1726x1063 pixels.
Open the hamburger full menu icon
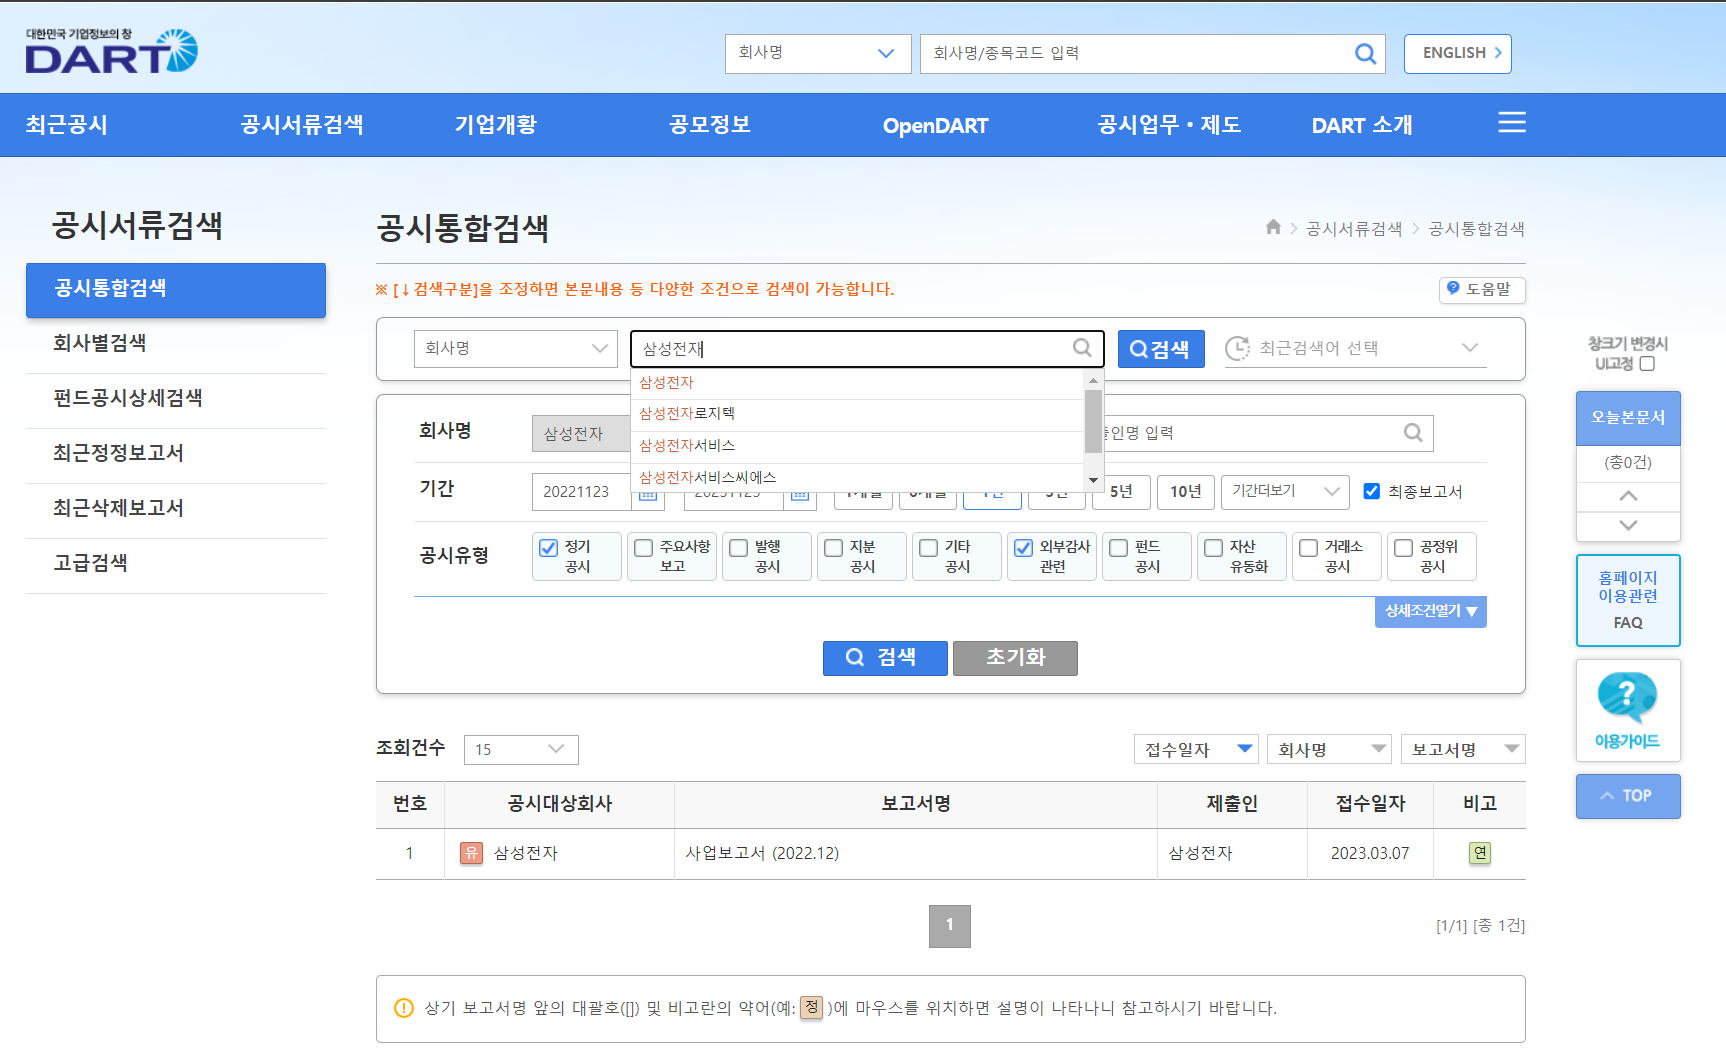click(1511, 123)
